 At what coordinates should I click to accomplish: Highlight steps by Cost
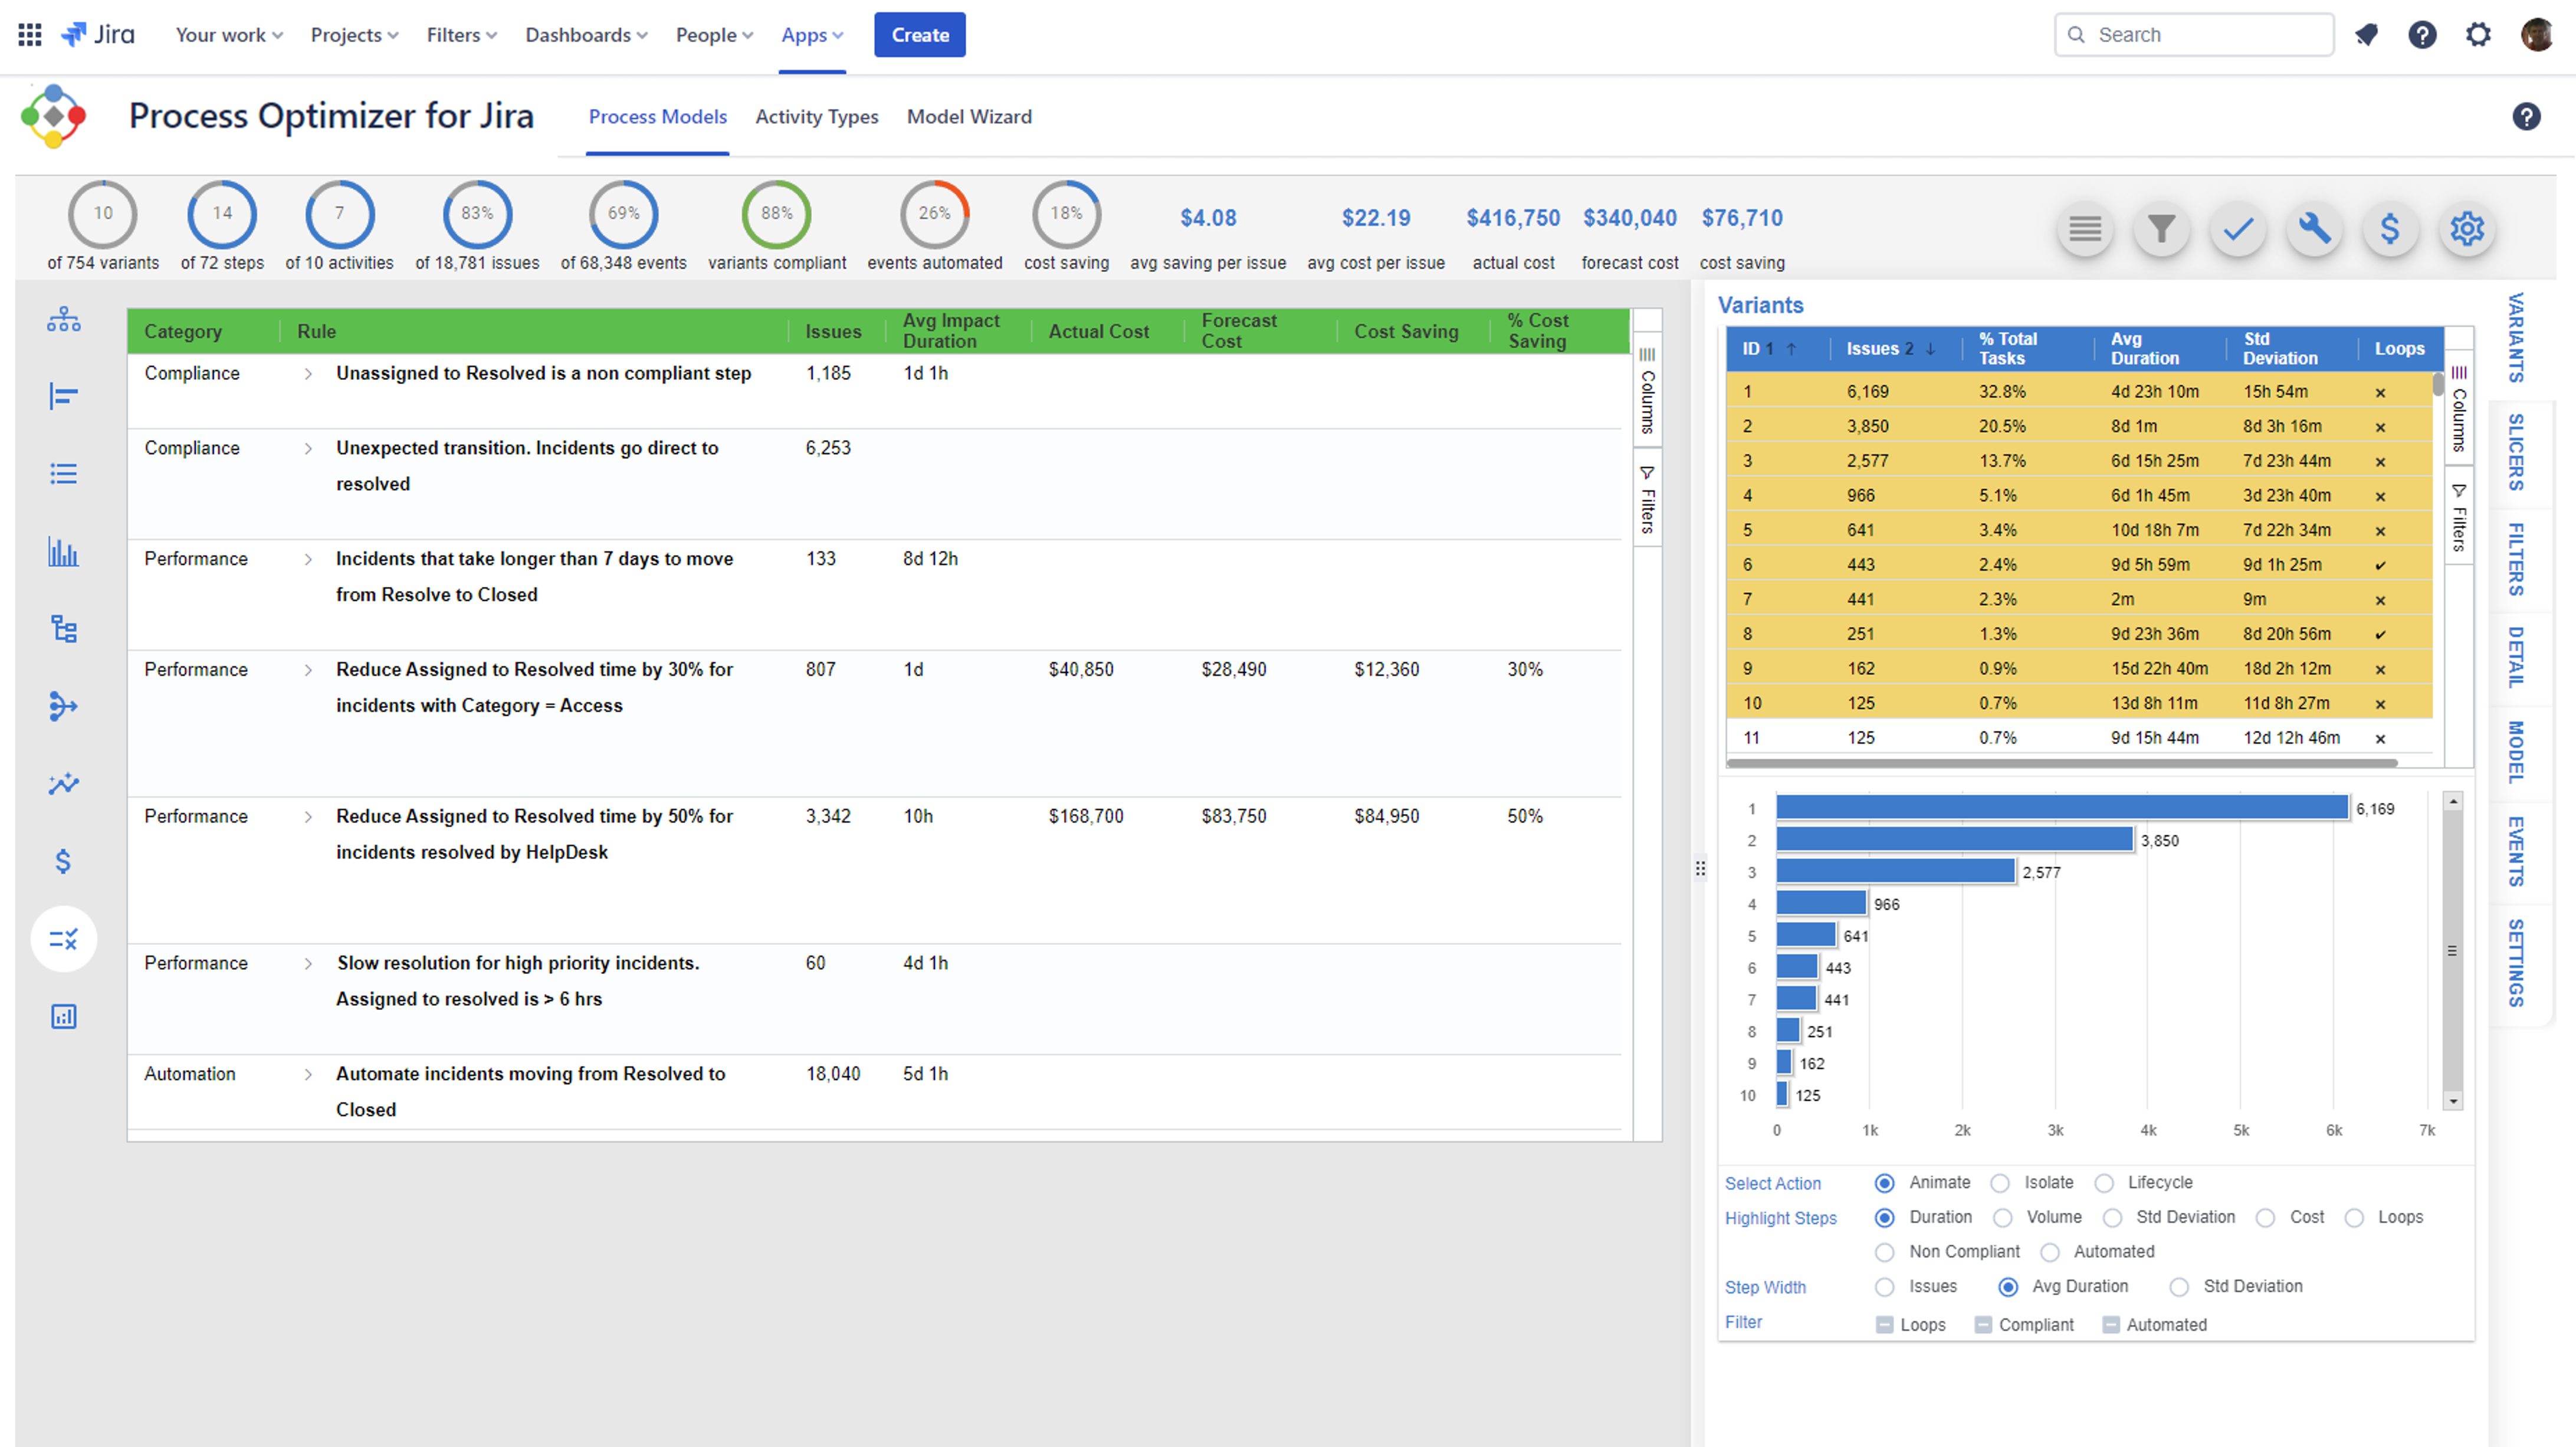click(2266, 1218)
